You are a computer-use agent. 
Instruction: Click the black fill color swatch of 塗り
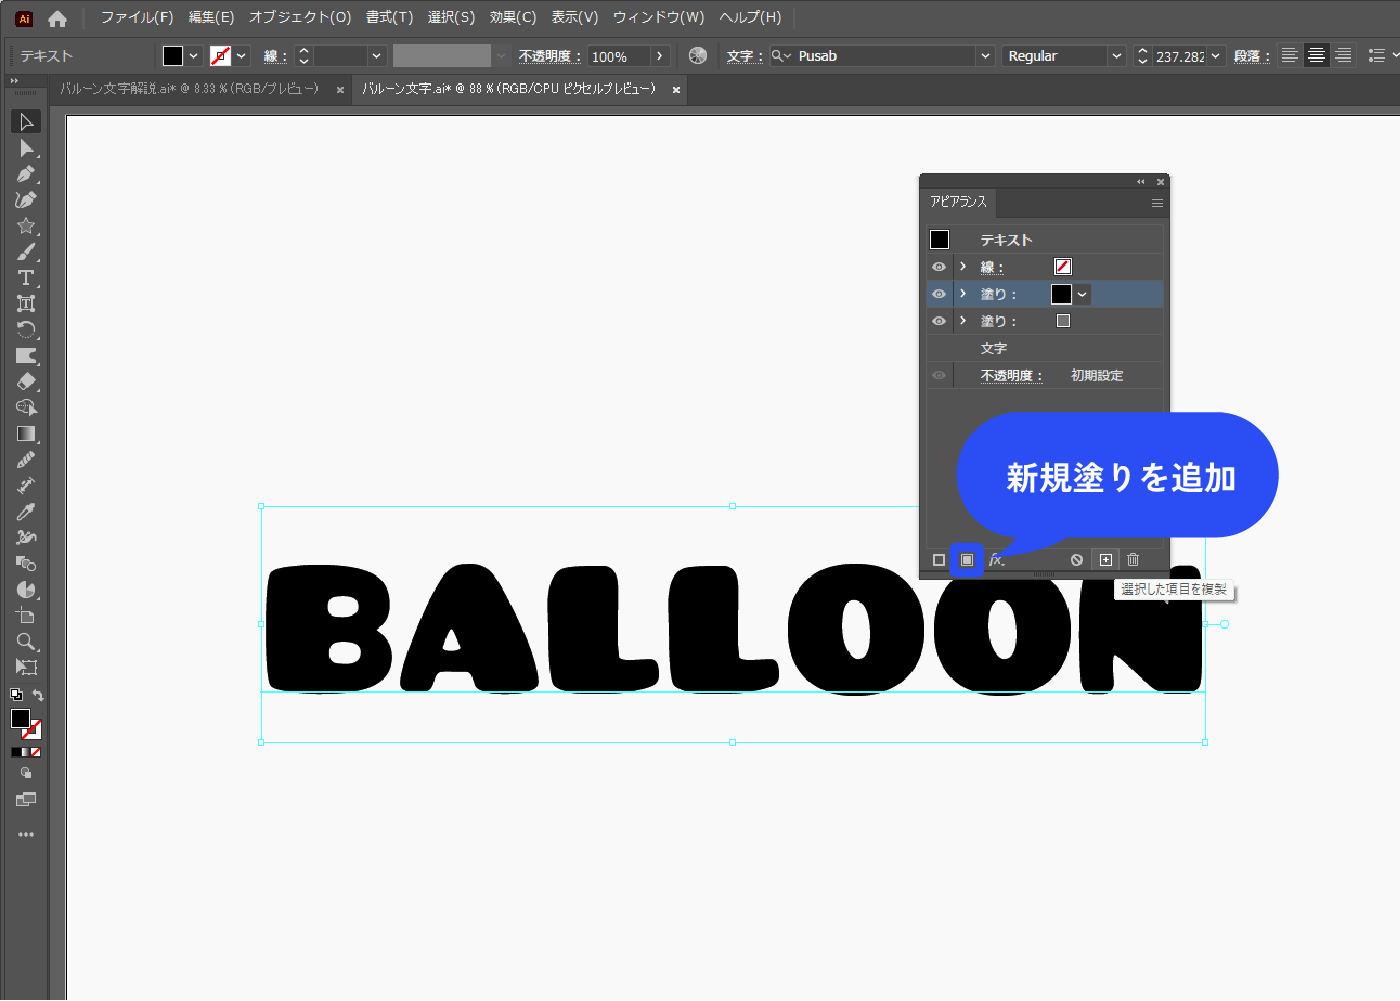click(1062, 293)
